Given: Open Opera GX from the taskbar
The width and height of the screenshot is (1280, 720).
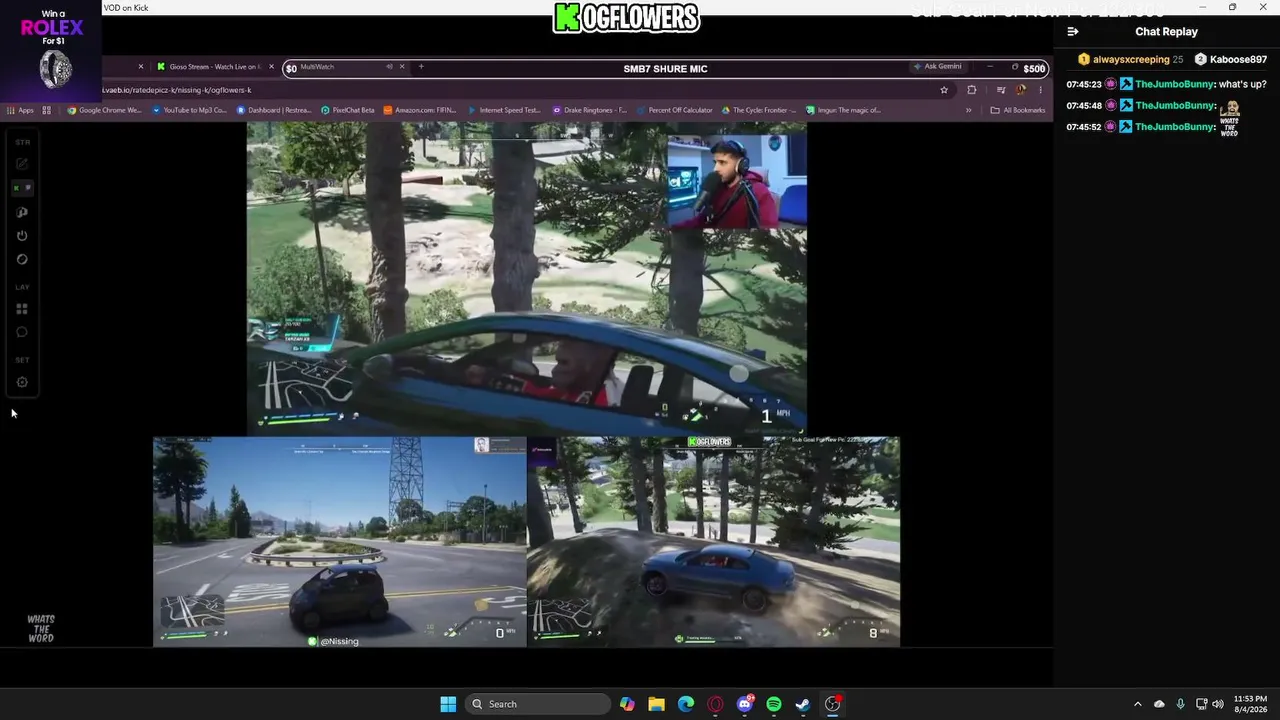Looking at the screenshot, I should tap(715, 704).
